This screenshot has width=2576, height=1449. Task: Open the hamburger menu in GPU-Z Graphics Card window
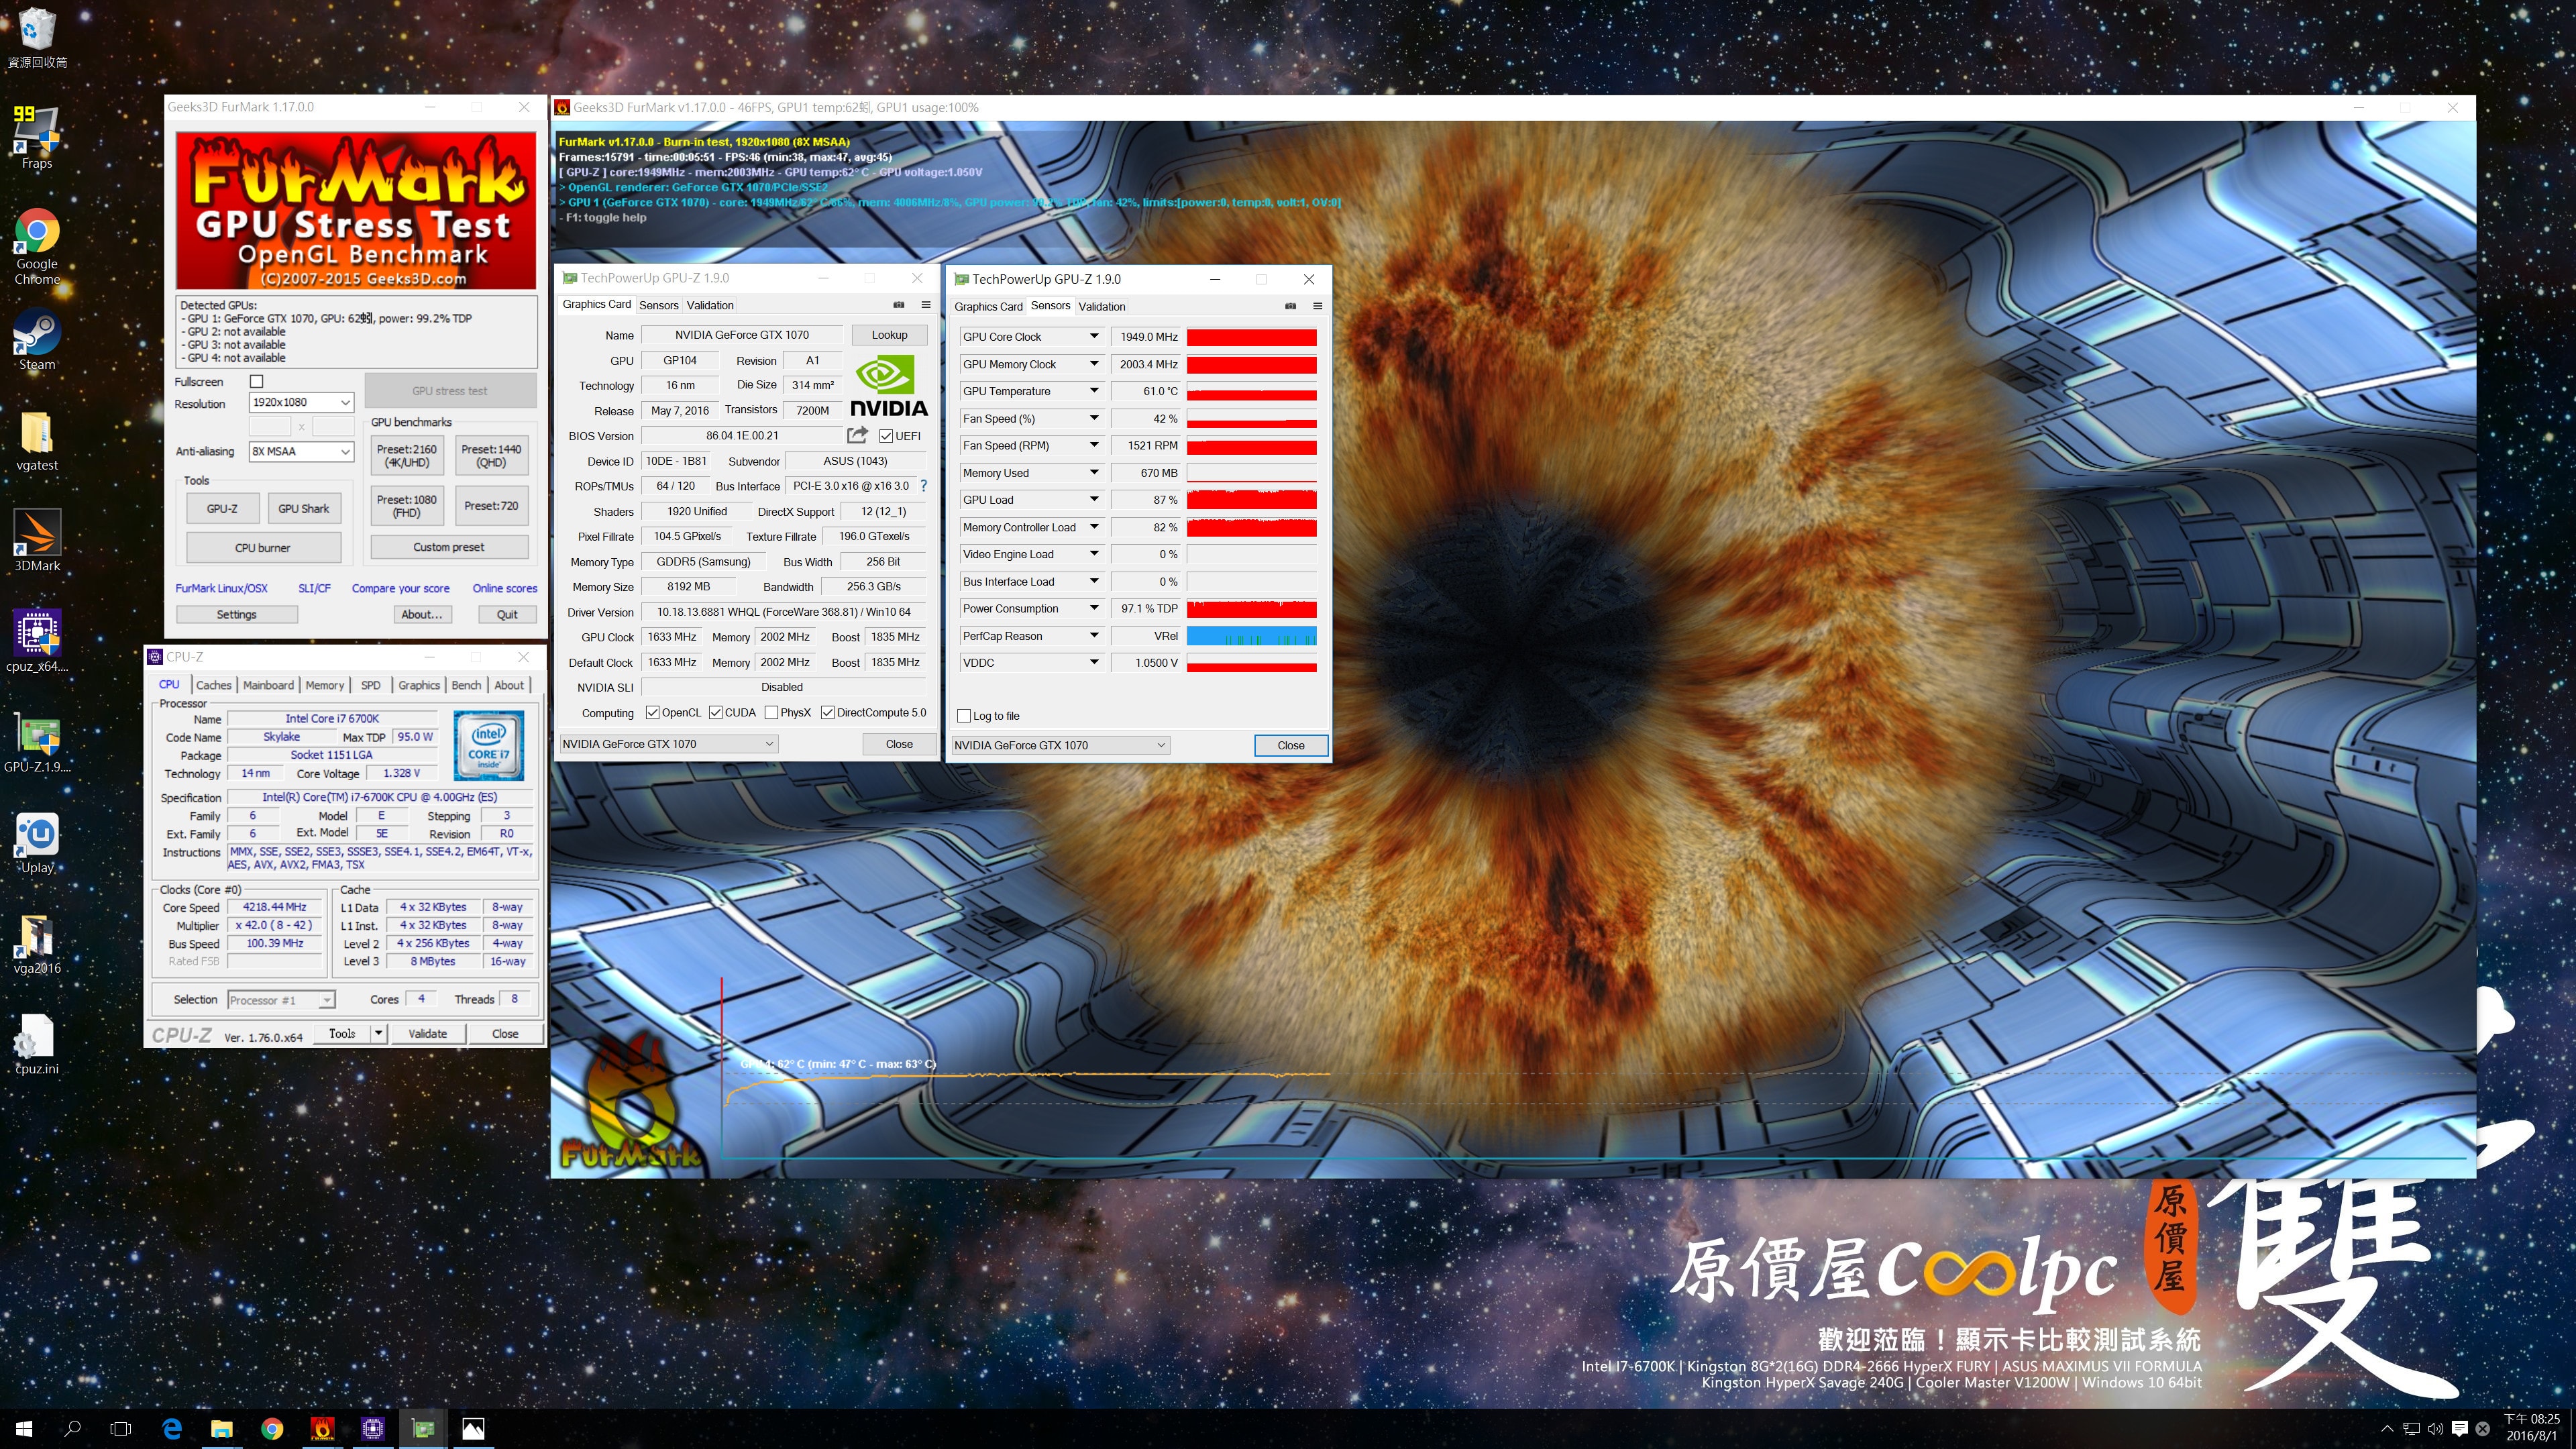(925, 305)
